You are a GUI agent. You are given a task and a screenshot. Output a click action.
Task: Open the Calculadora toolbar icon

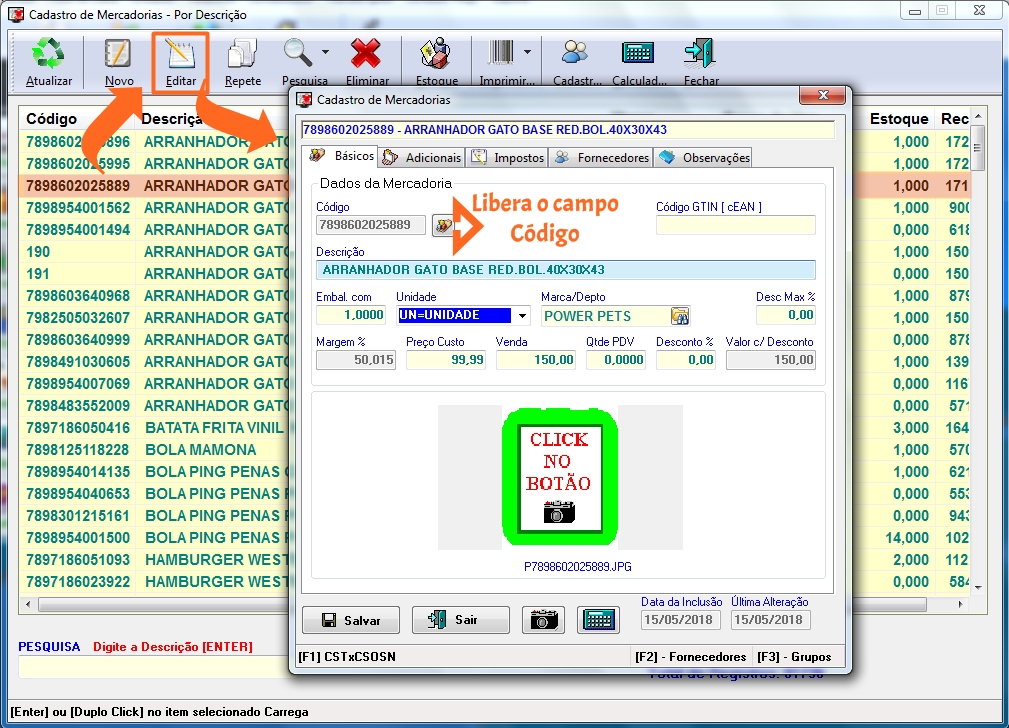[x=638, y=53]
